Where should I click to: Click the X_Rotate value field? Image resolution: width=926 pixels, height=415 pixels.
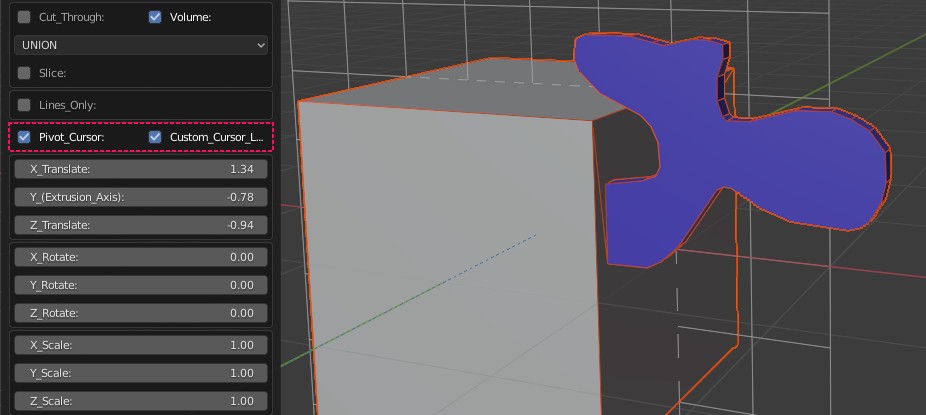(141, 257)
